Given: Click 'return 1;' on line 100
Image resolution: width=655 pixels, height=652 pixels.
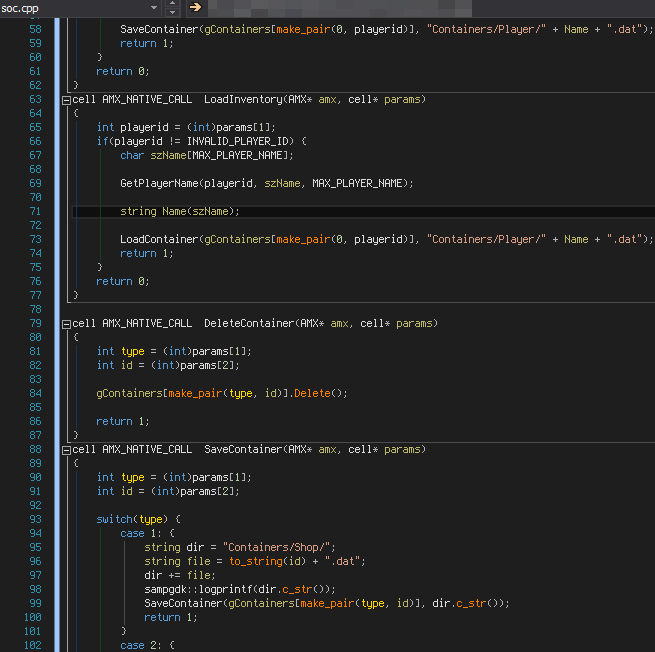Looking at the screenshot, I should [170, 617].
